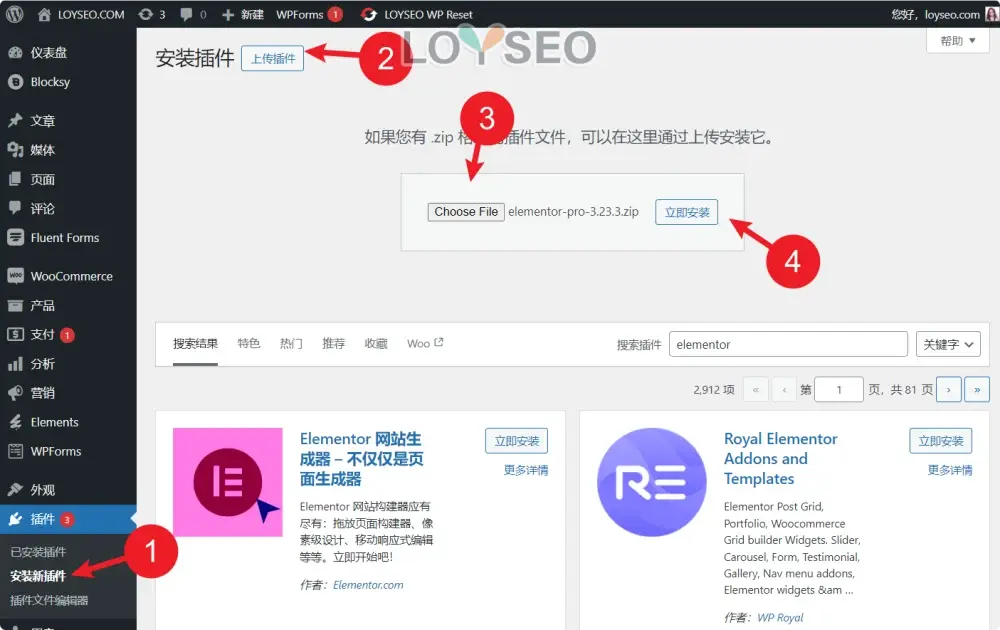Click the Fluent Forms icon
The height and width of the screenshot is (630, 1000).
point(15,237)
